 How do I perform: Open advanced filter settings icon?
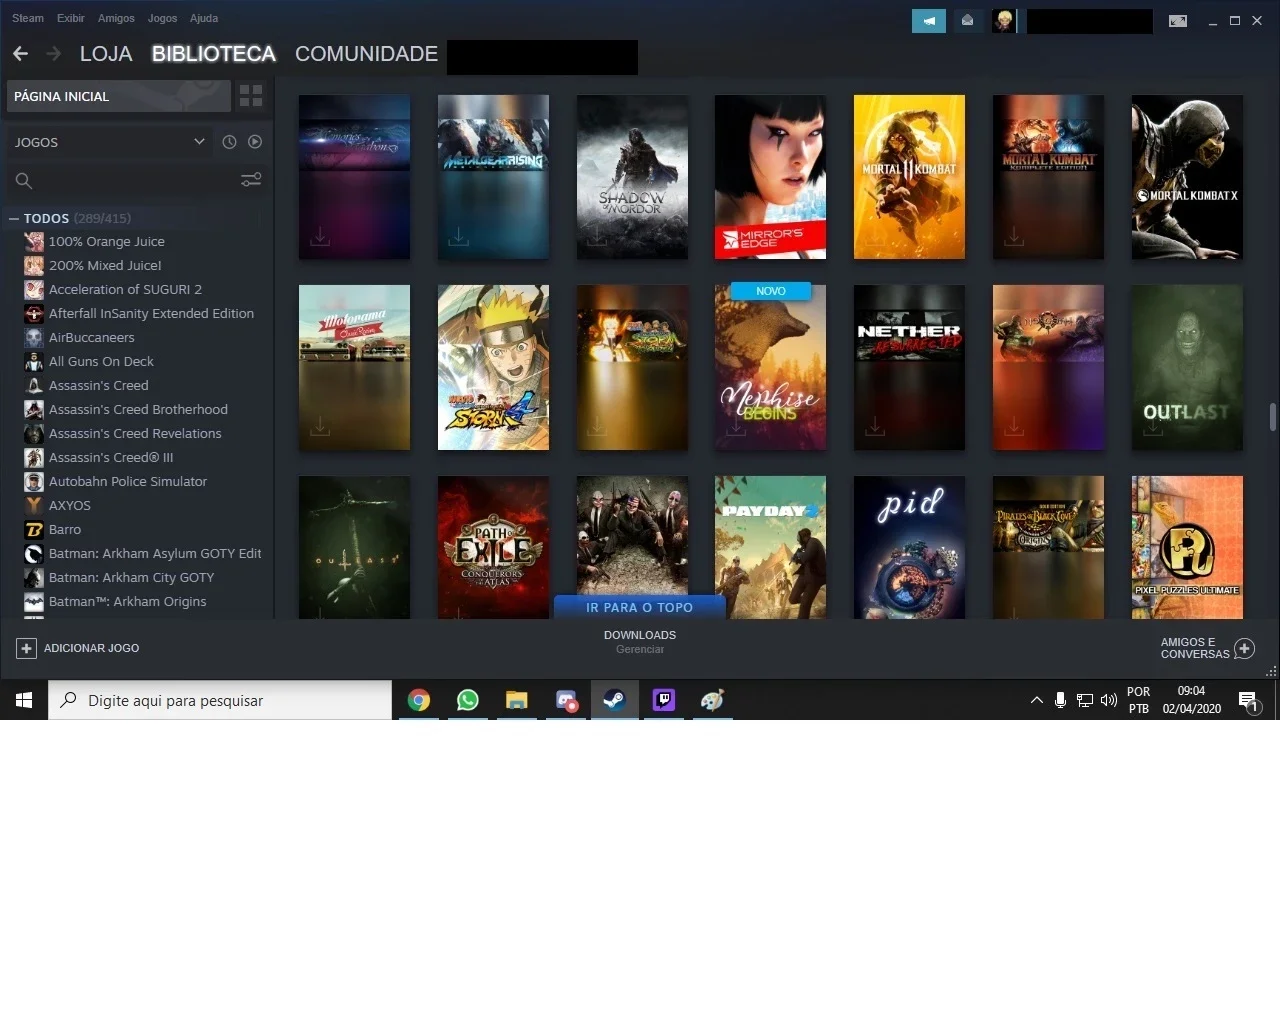coord(251,180)
